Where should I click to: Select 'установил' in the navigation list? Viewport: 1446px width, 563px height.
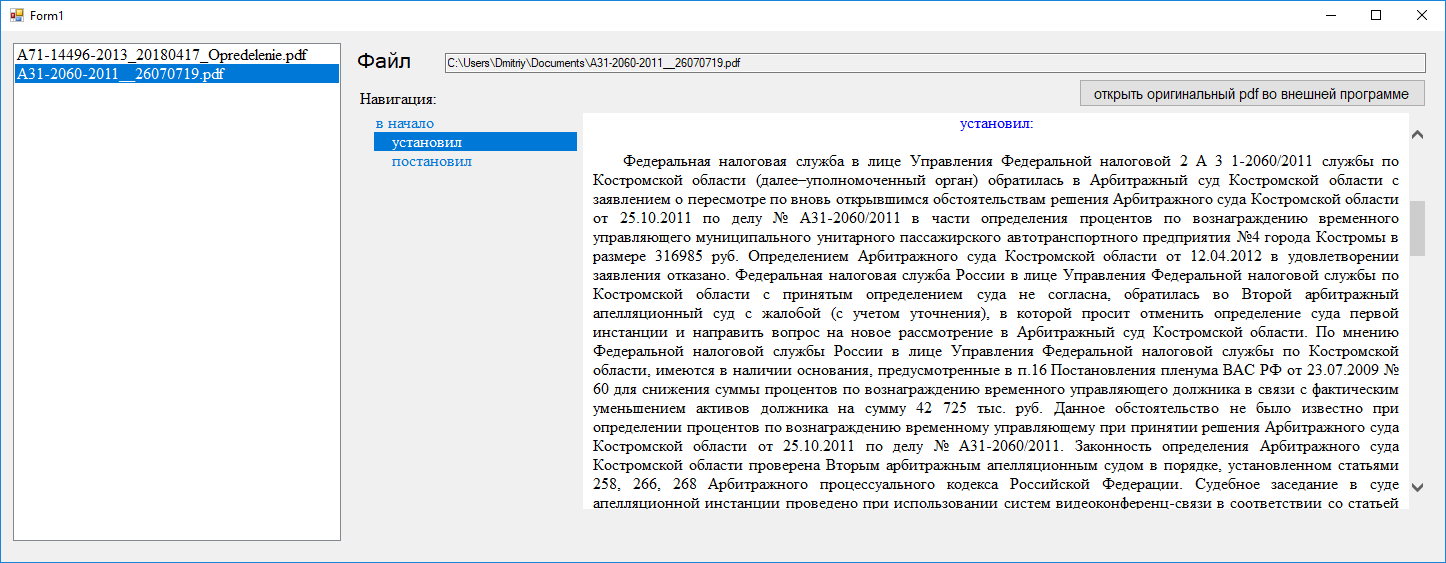[x=426, y=142]
